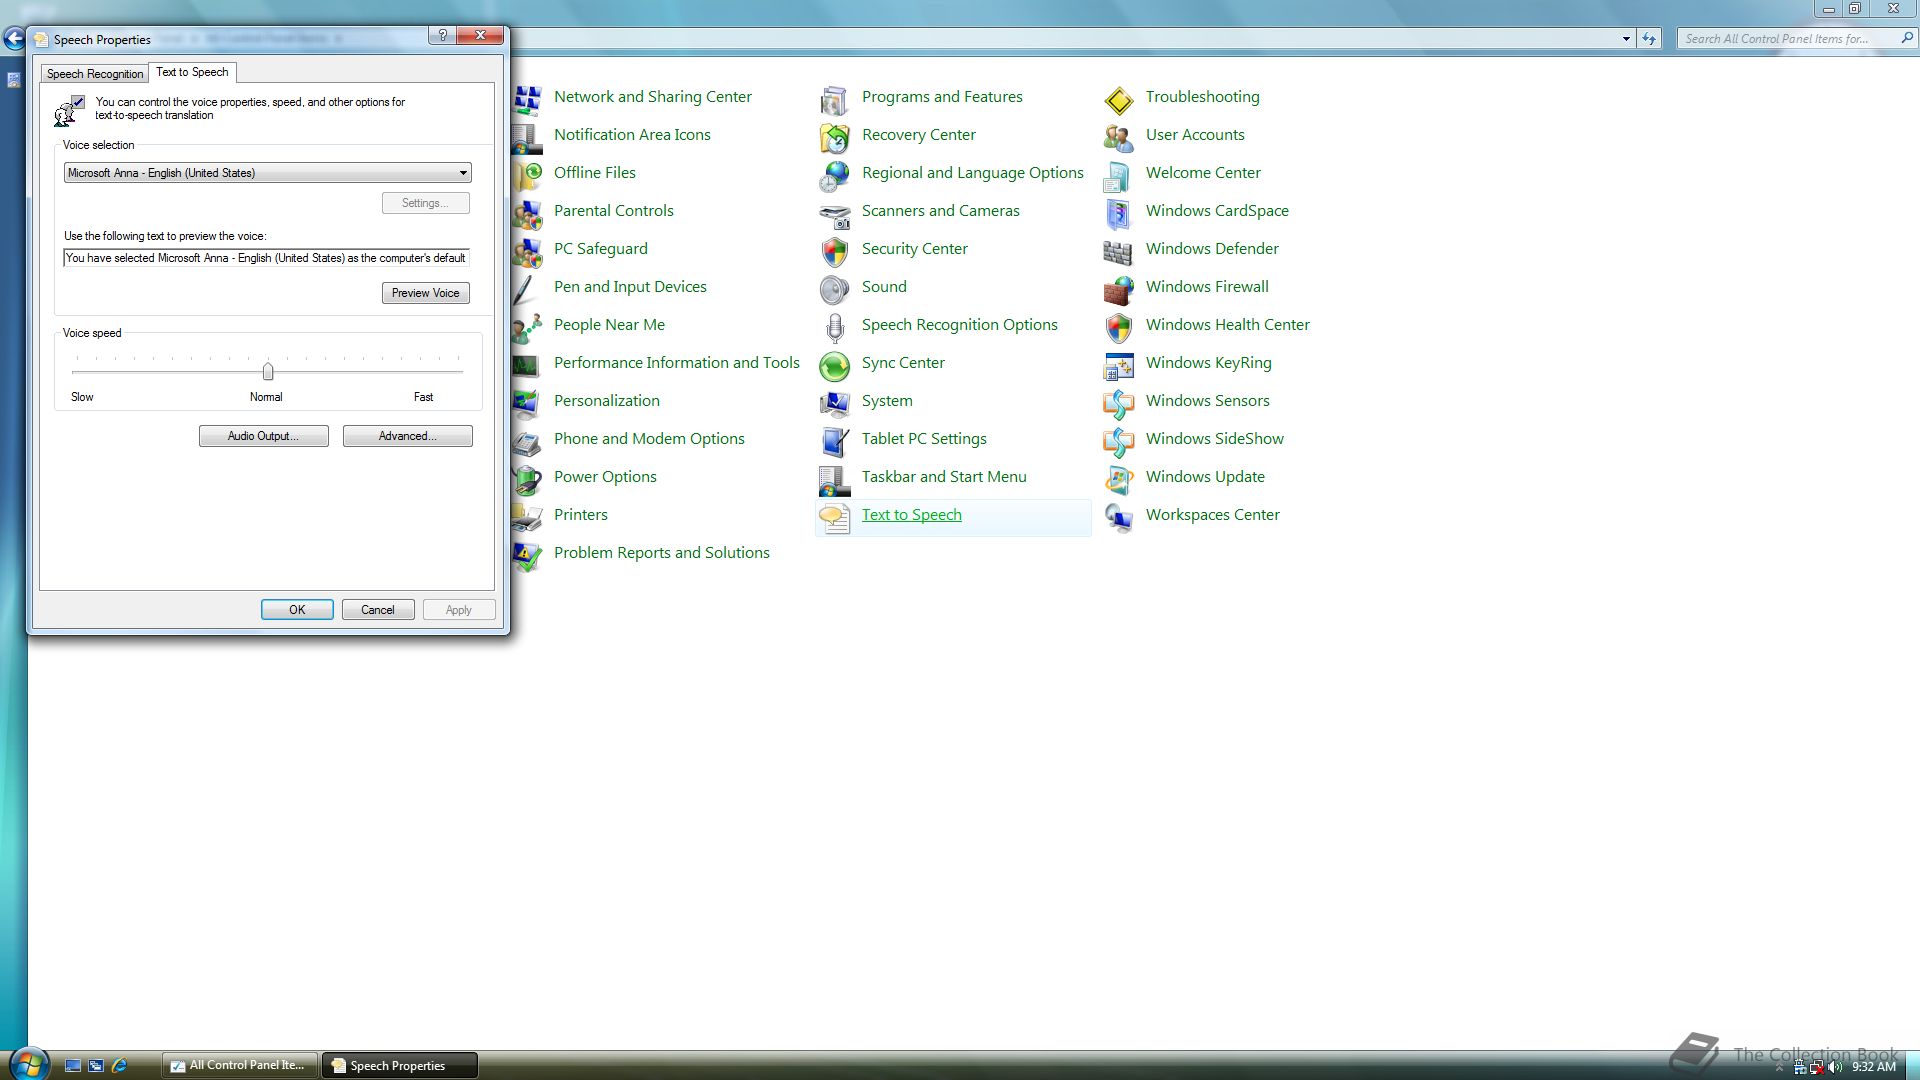Open the Printers link

pos(581,515)
